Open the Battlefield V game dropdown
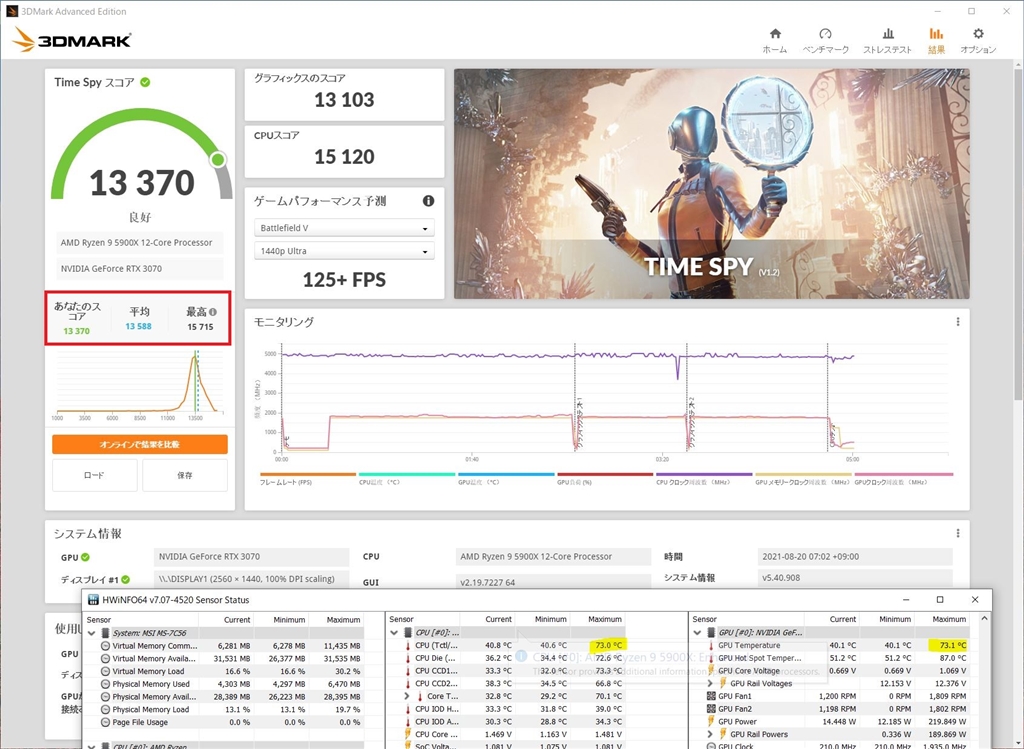 click(344, 228)
